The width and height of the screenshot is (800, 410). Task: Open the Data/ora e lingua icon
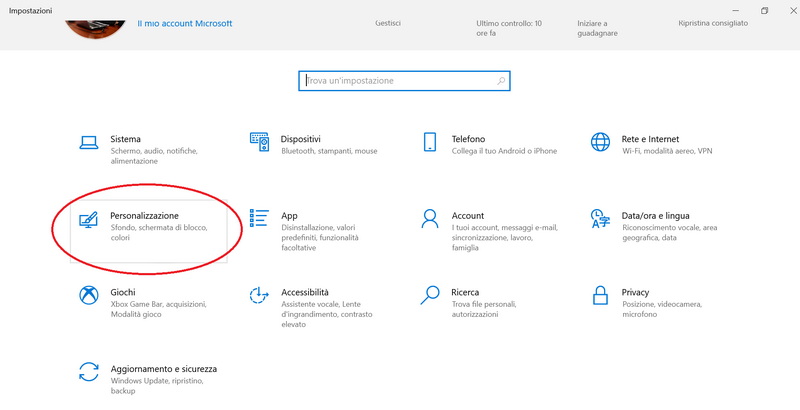pos(600,218)
